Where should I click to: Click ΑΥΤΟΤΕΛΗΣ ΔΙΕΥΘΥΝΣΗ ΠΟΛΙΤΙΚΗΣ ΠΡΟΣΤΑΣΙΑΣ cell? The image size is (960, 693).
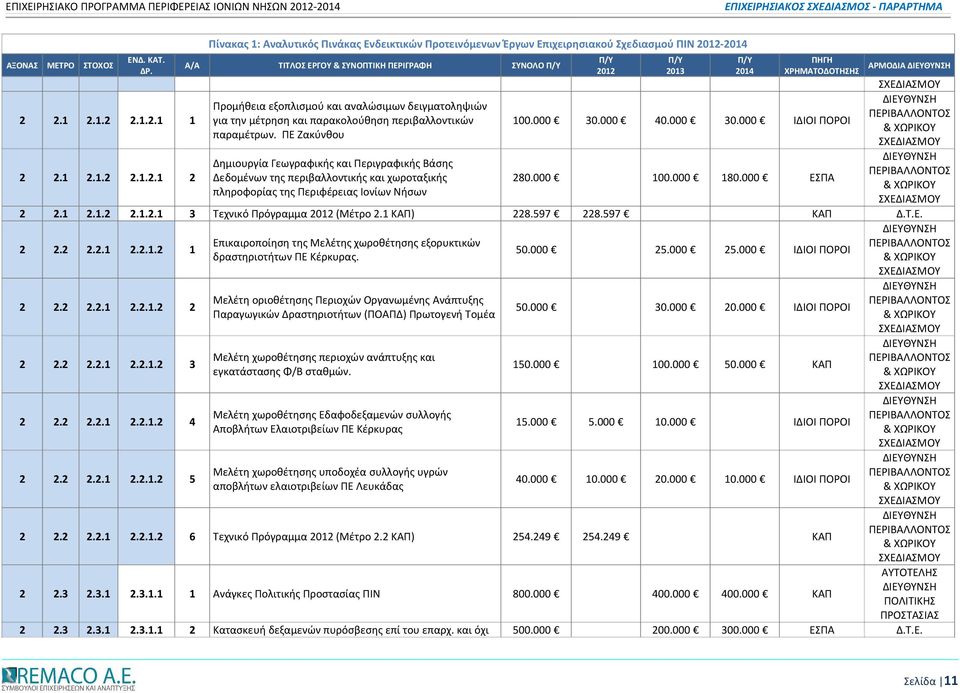pos(909,594)
